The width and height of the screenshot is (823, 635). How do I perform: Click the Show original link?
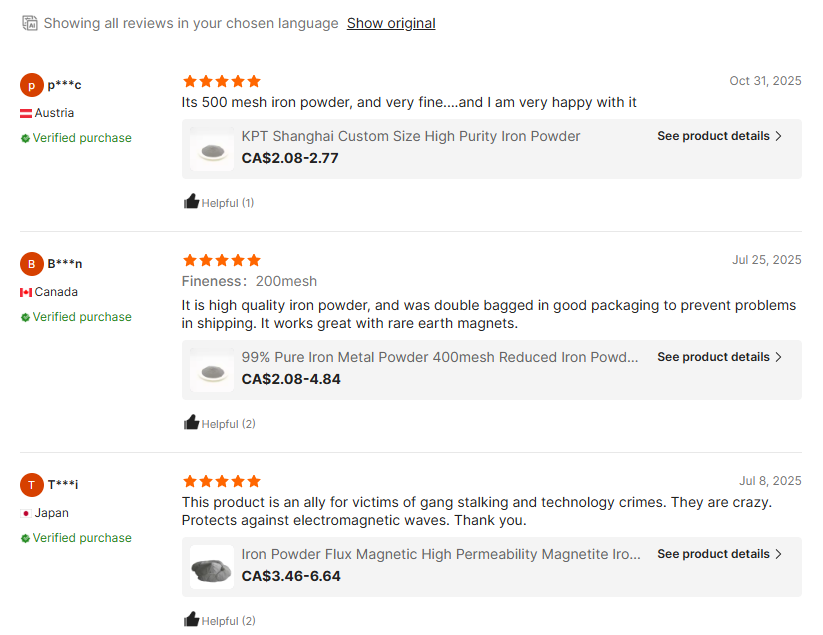point(391,23)
